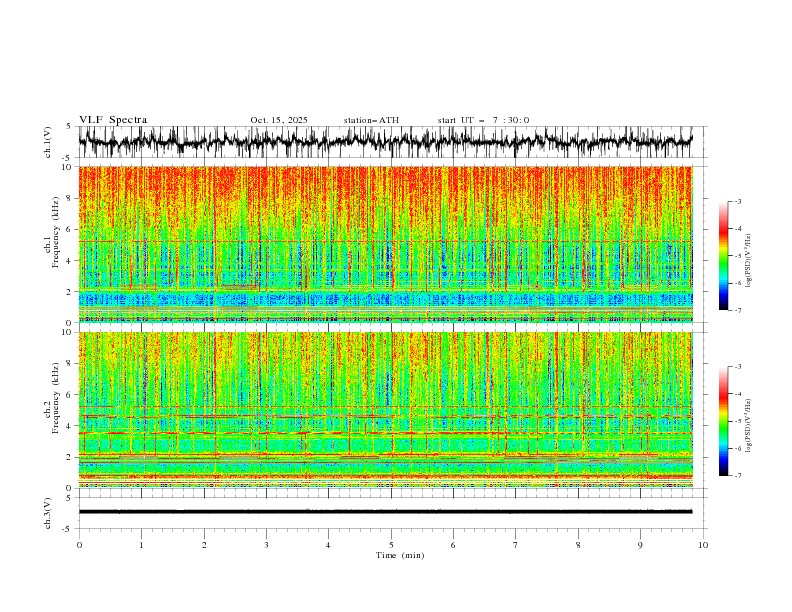
Task: Click the "ch.3(V)" waveform axis label
Action: [x=48, y=513]
